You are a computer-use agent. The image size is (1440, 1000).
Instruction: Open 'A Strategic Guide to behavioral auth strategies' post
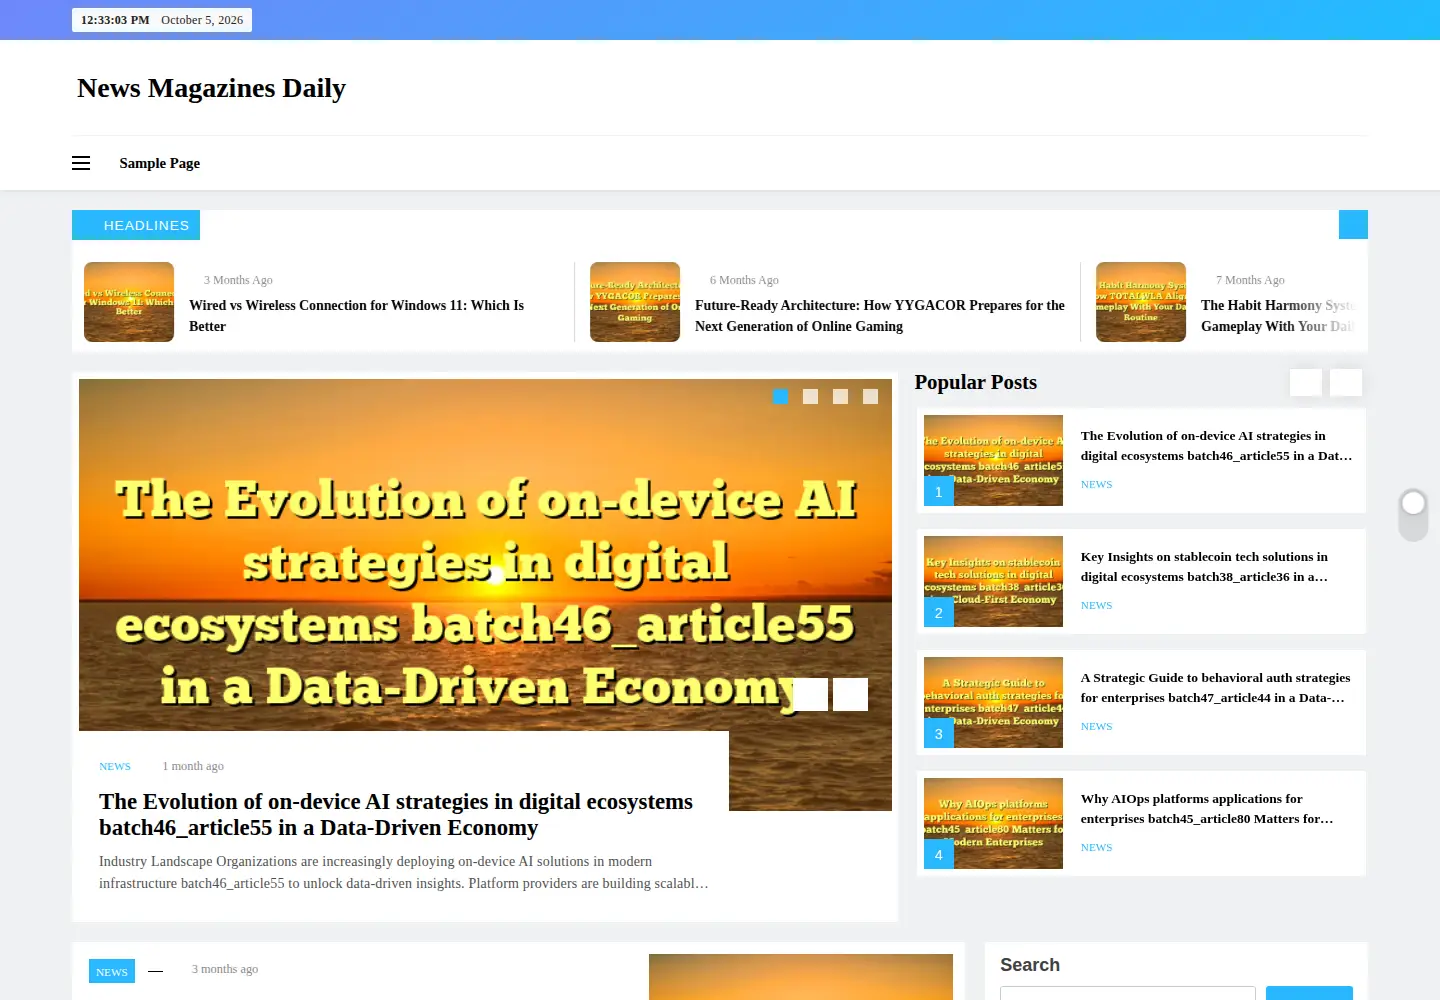pos(1215,687)
